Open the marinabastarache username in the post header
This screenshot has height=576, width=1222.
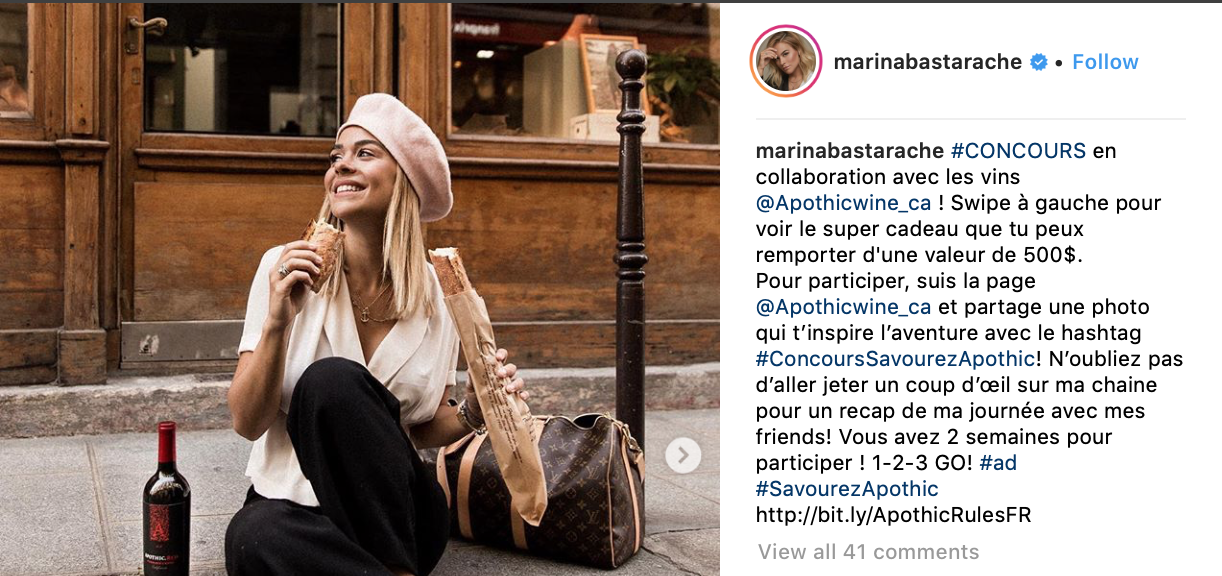[928, 62]
